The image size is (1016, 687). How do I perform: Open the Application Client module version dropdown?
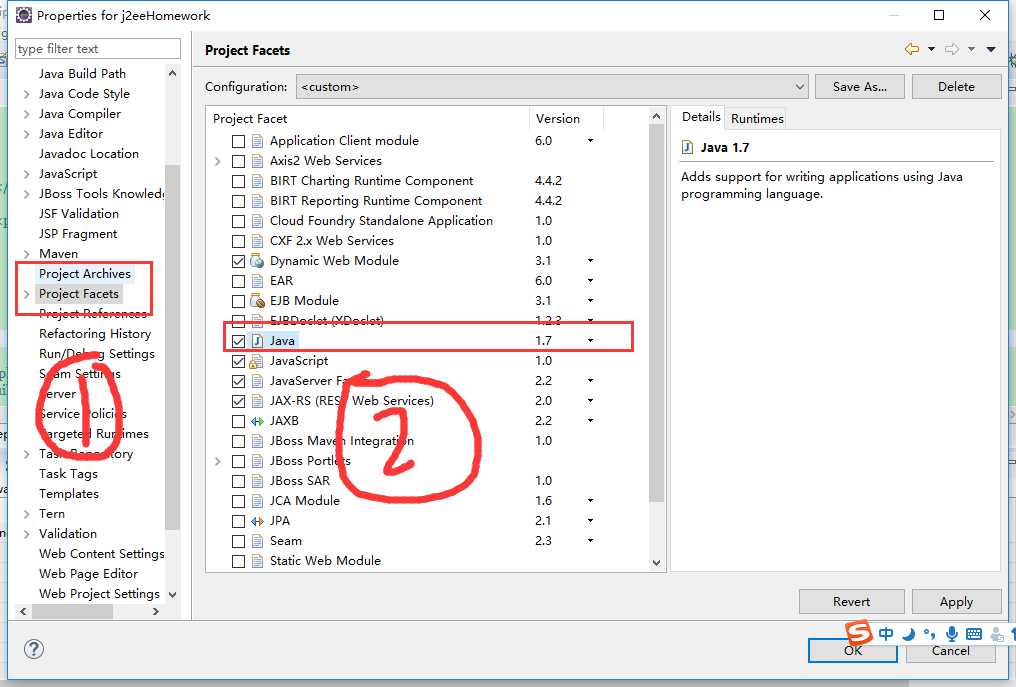click(x=590, y=141)
